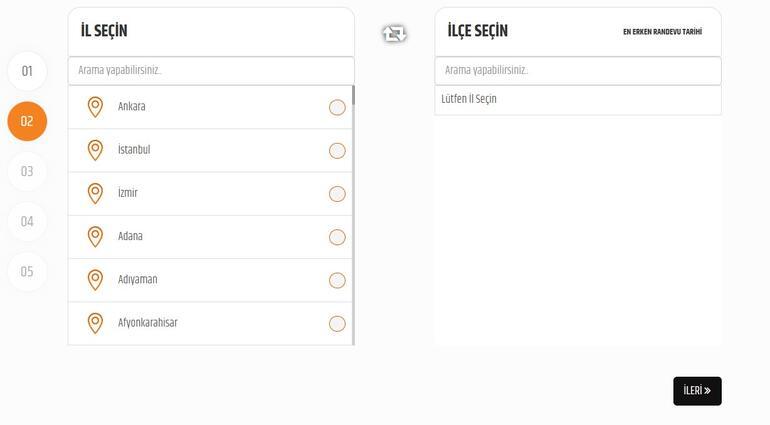Image resolution: width=770 pixels, height=425 pixels.
Task: Select the İstanbul radio button
Action: click(x=337, y=151)
